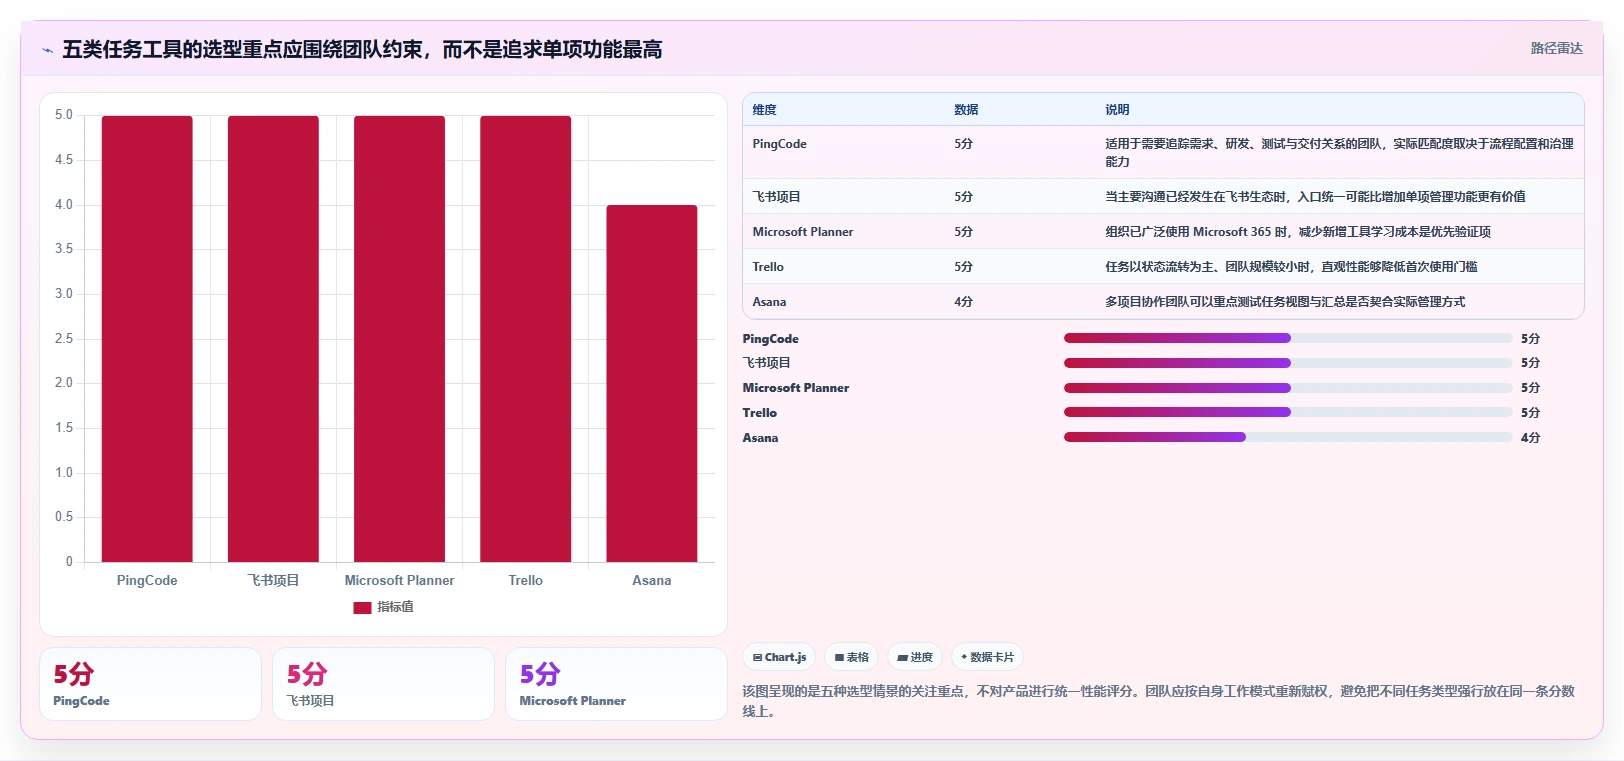
Task: Click the 数据卡片 chip
Action: coord(988,657)
